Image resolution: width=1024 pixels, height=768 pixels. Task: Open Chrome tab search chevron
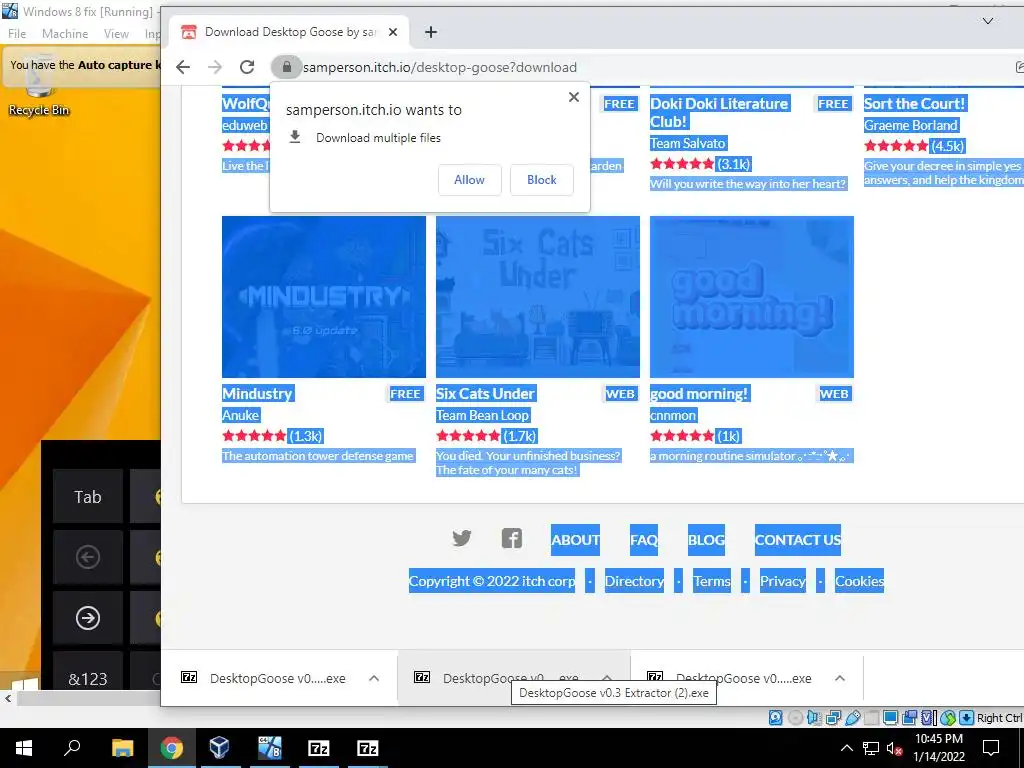pos(988,21)
